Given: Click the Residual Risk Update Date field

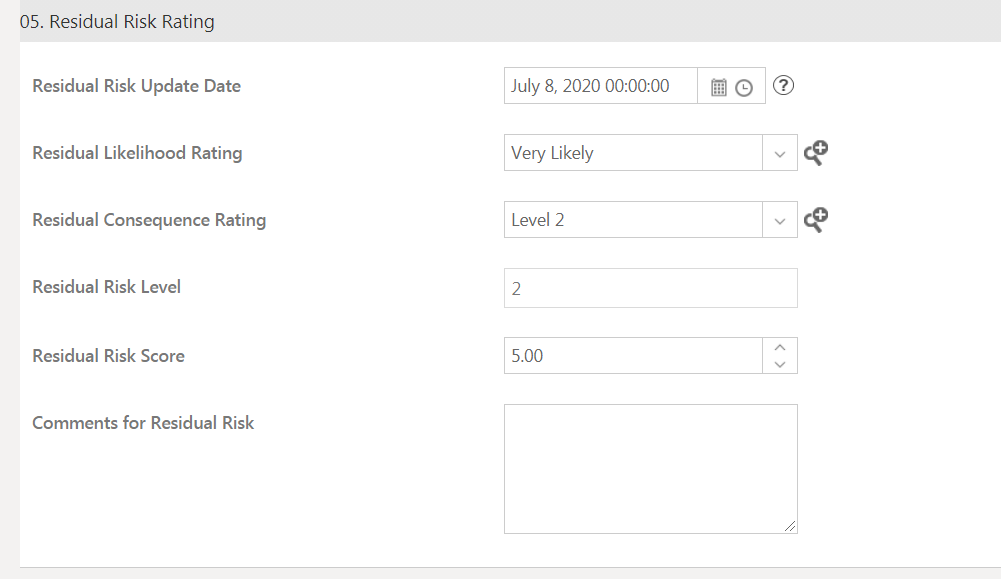Looking at the screenshot, I should click(600, 86).
